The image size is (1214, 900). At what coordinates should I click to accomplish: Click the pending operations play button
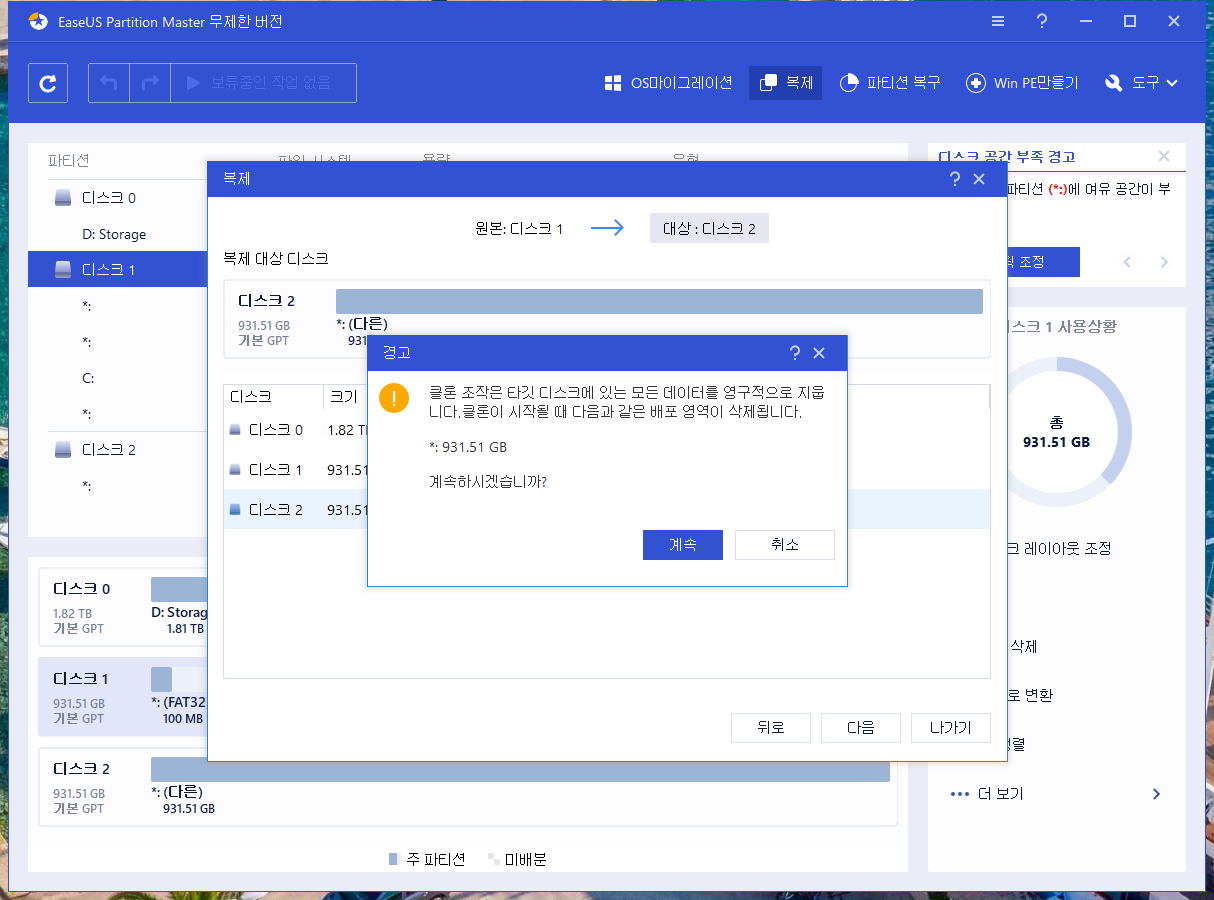coord(263,83)
